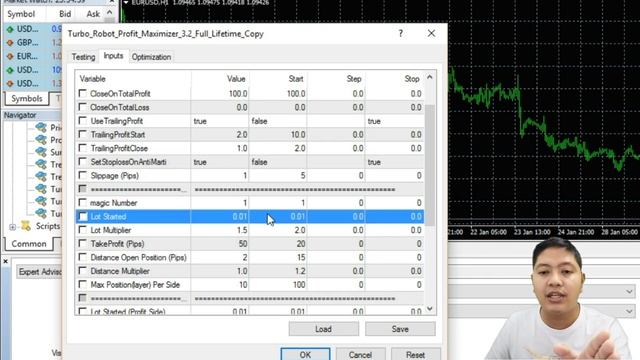Open the Symbols tab in Market Watch
640x360 pixels.
[x=27, y=99]
